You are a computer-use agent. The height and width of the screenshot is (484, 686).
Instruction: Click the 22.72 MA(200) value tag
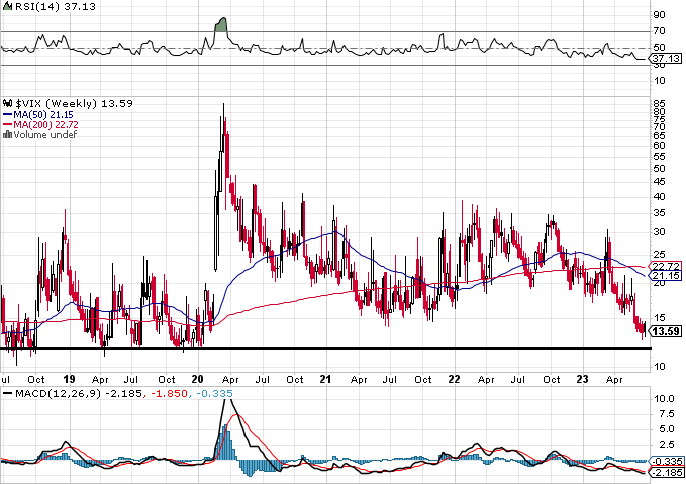(665, 266)
